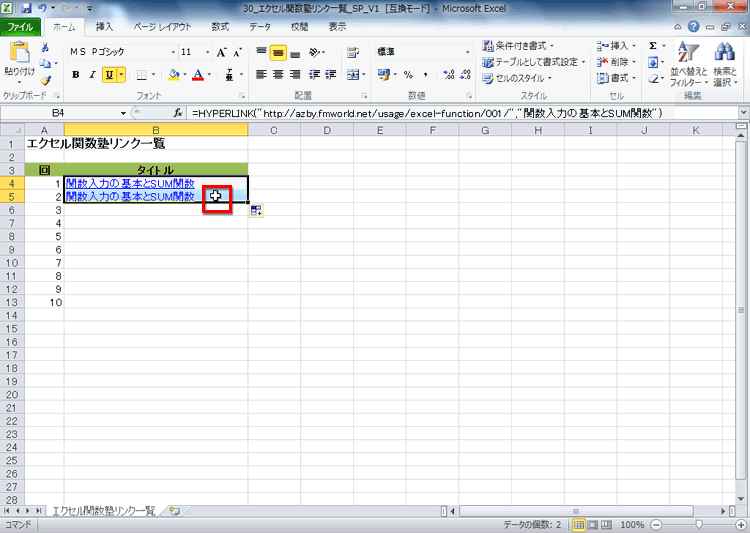Click the Paste (貼り付け) icon

19,53
